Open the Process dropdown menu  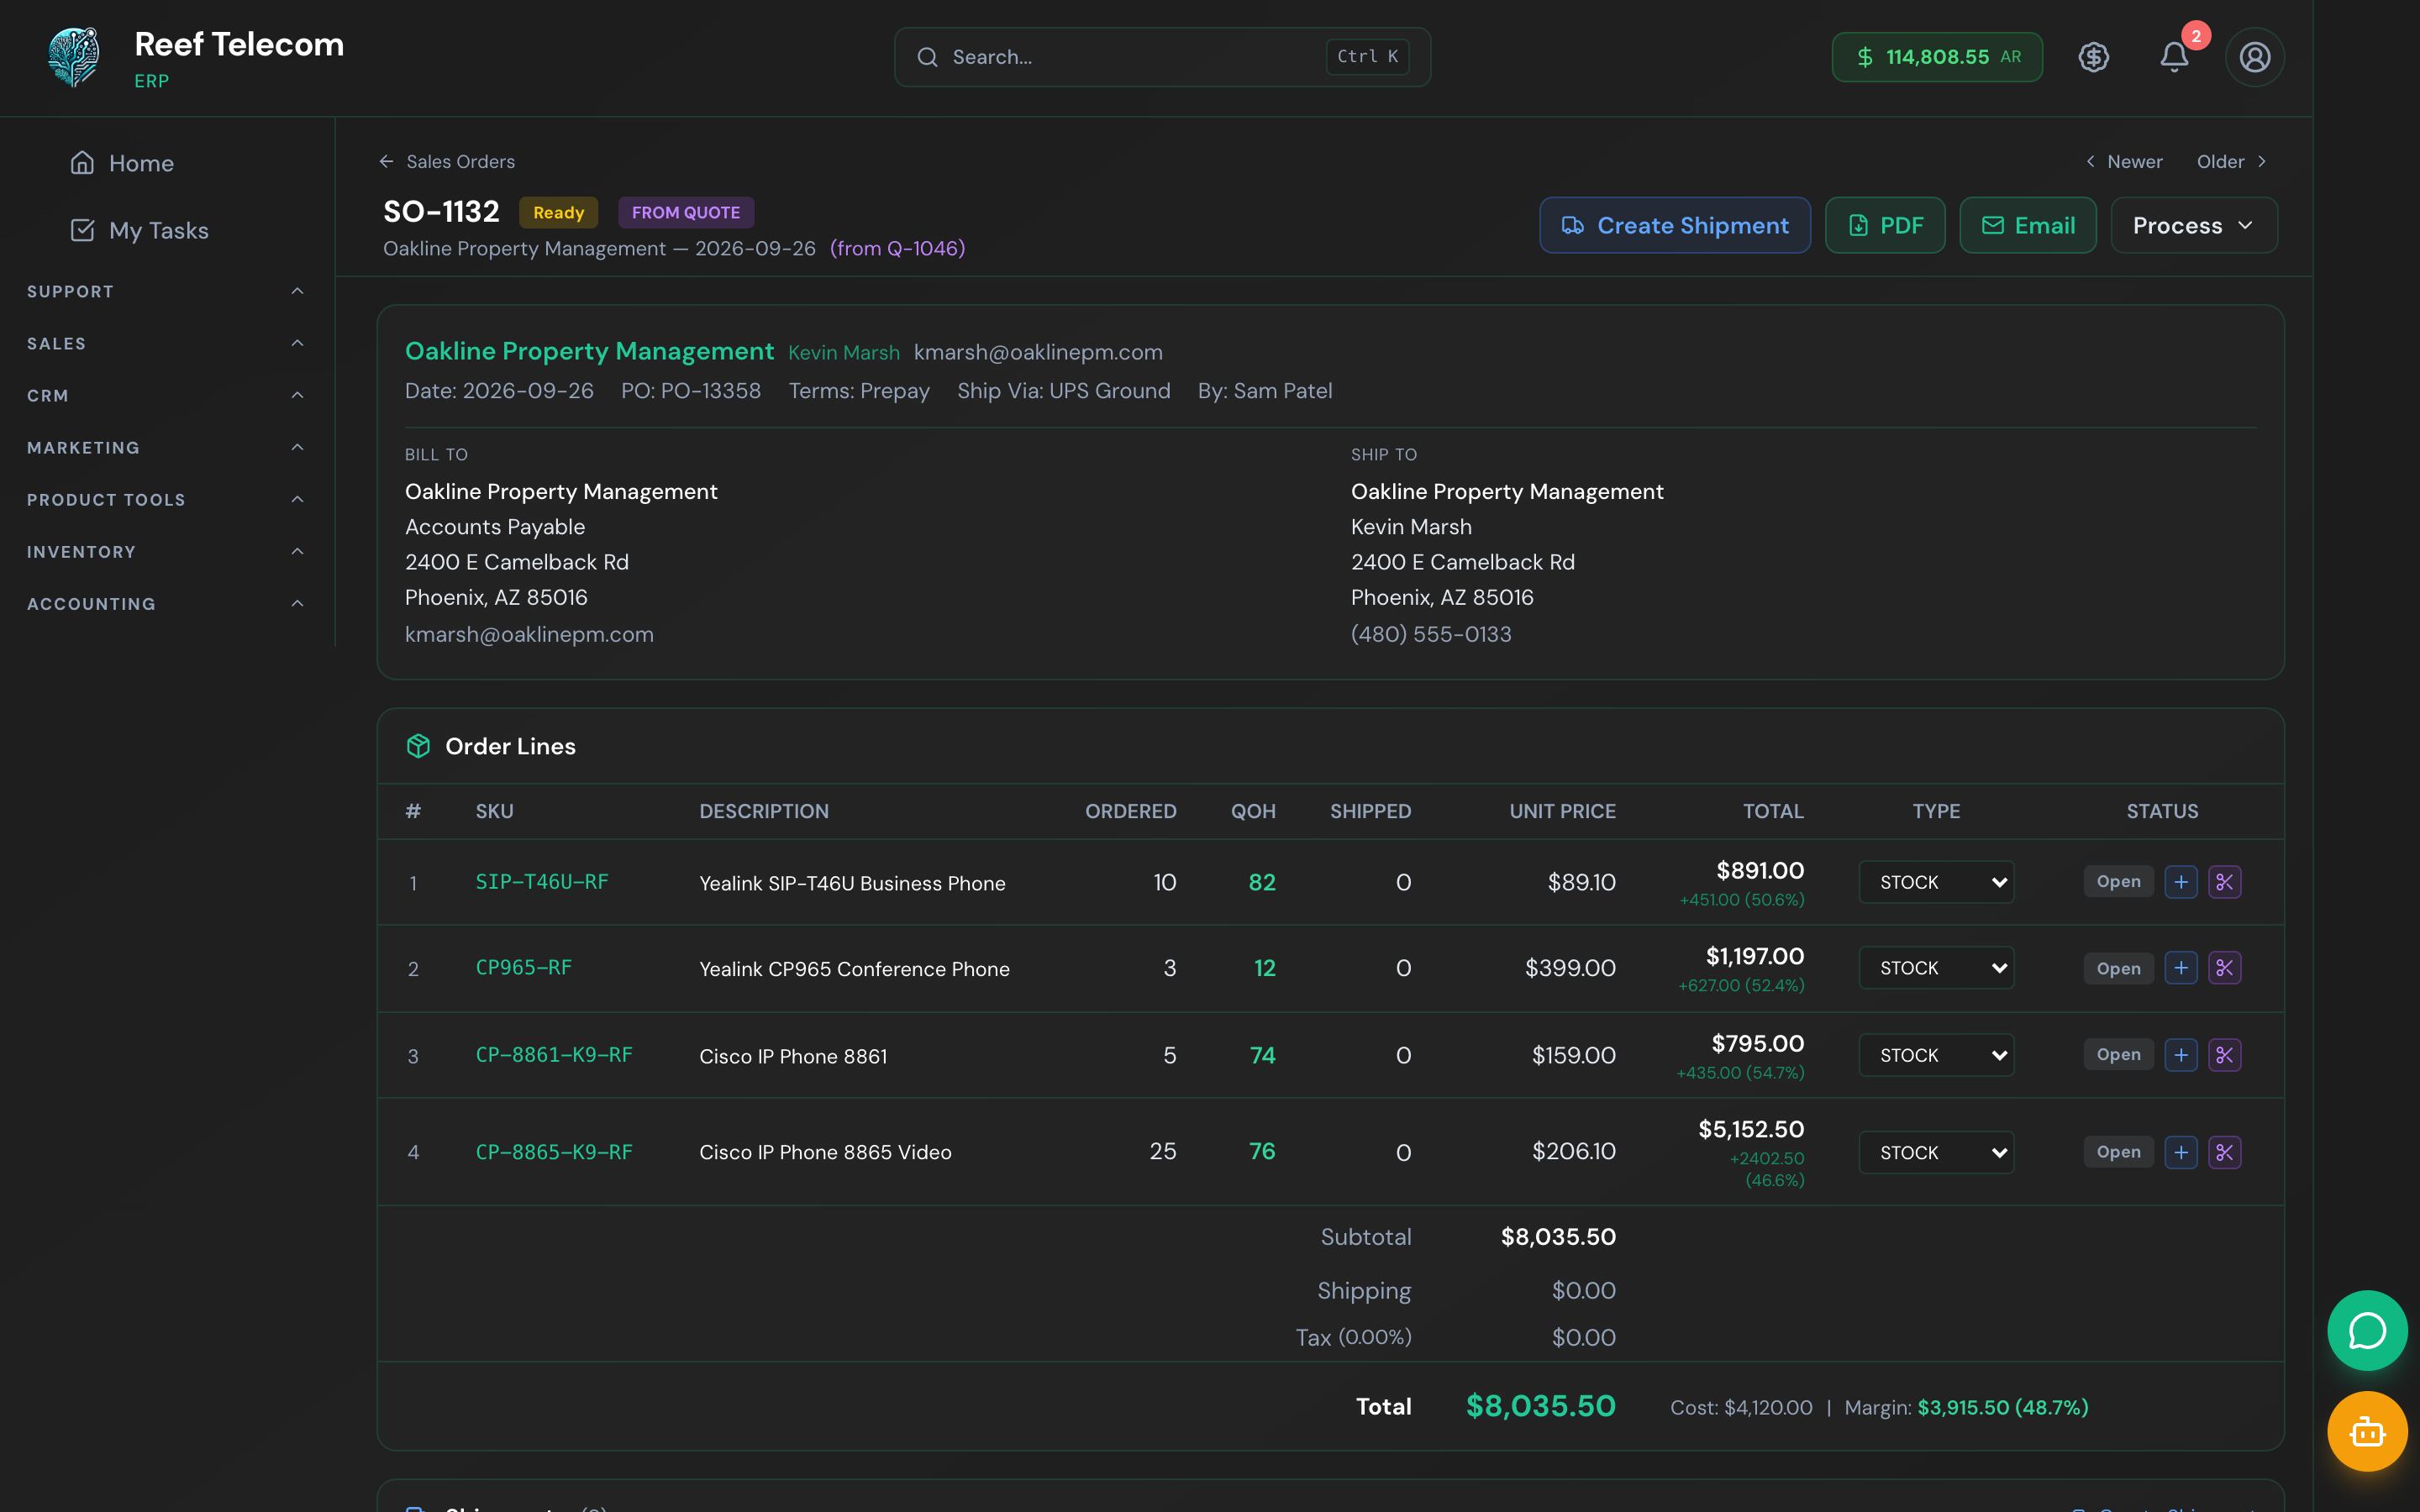[2194, 225]
